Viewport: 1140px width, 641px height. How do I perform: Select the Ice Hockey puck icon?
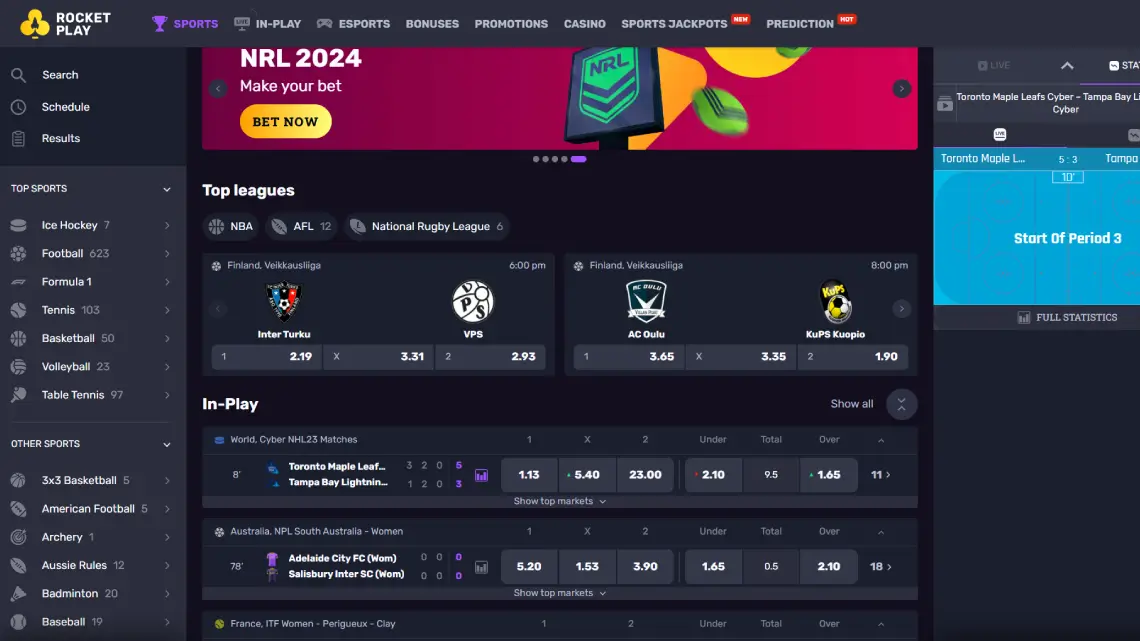click(x=18, y=225)
